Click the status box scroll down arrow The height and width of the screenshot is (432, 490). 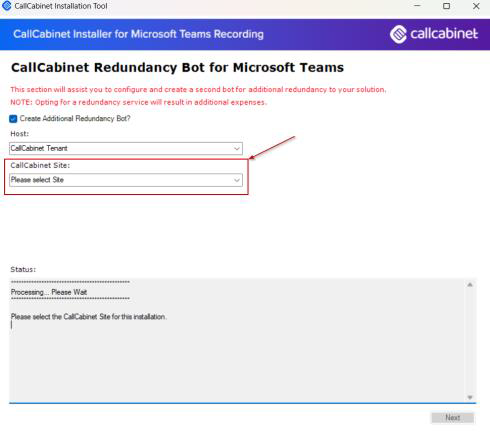(470, 397)
